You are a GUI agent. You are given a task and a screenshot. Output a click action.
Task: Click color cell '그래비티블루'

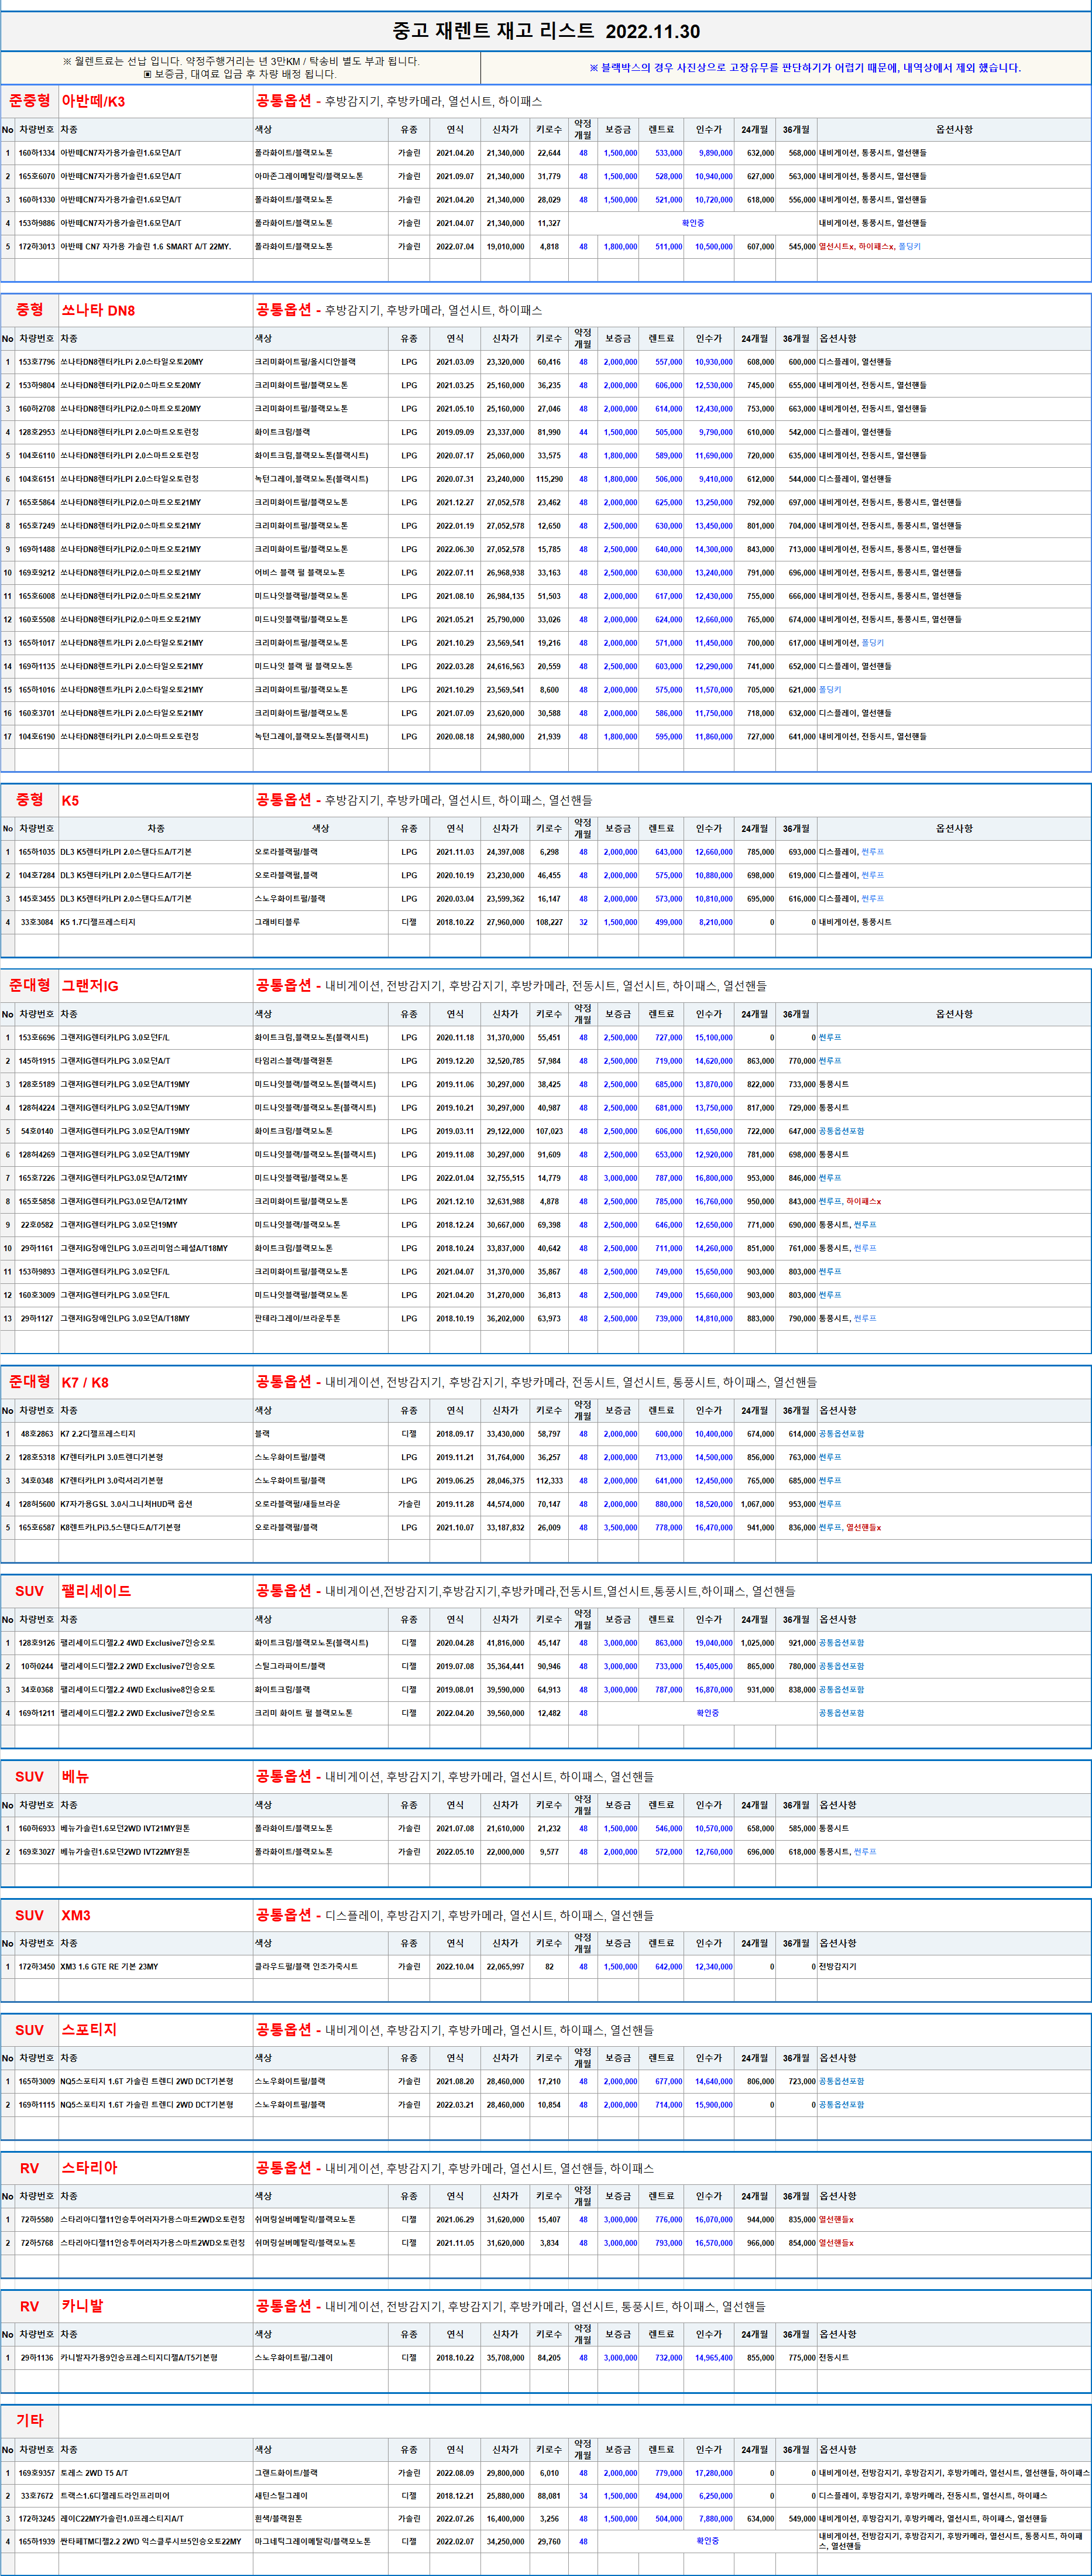321,922
